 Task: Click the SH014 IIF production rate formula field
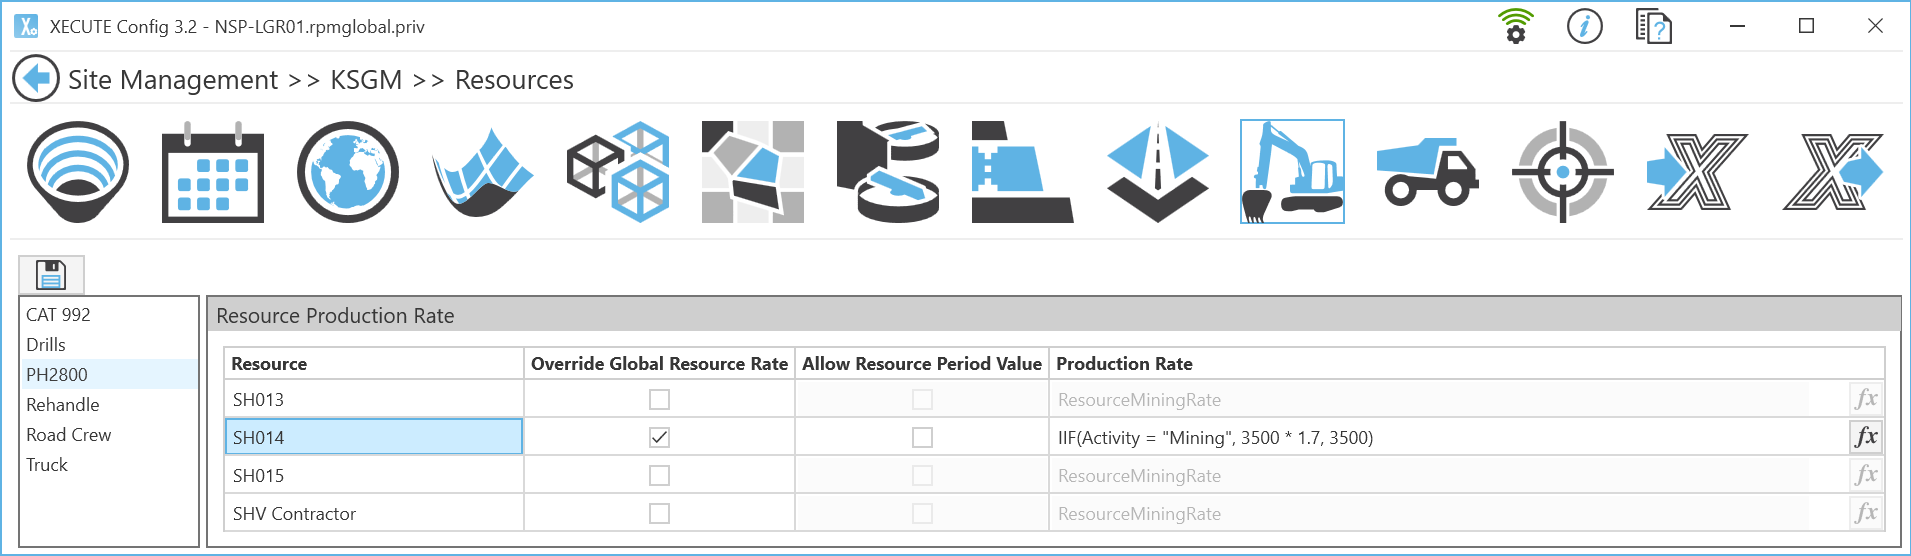[1448, 437]
